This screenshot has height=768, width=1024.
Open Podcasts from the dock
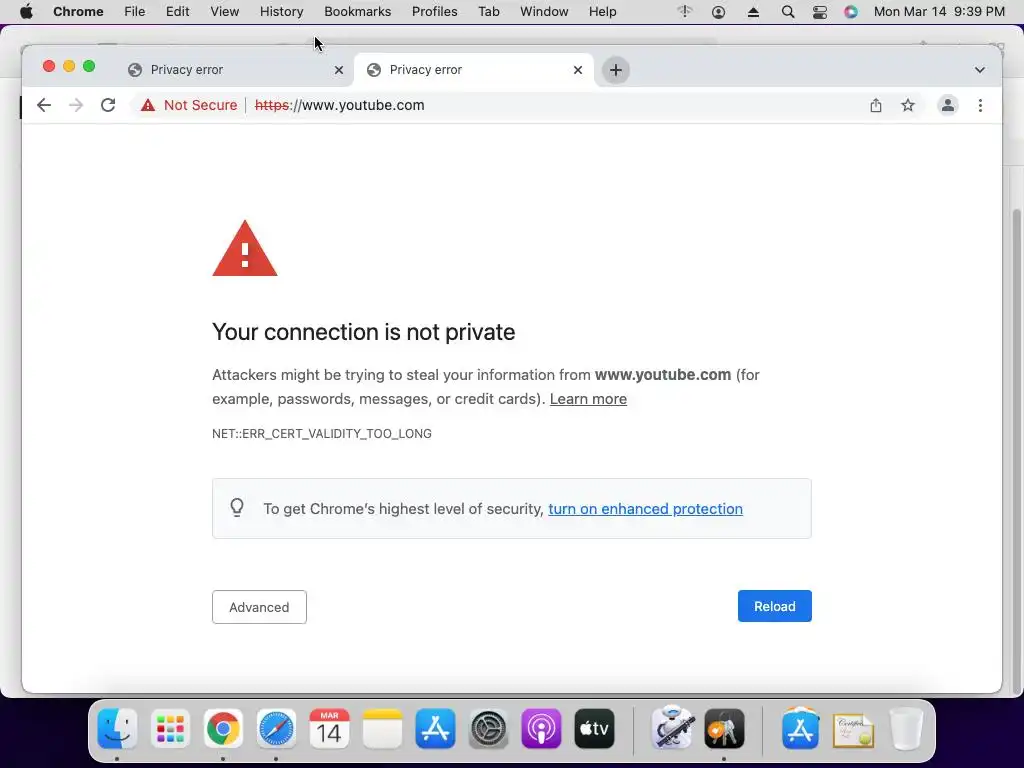pyautogui.click(x=541, y=729)
